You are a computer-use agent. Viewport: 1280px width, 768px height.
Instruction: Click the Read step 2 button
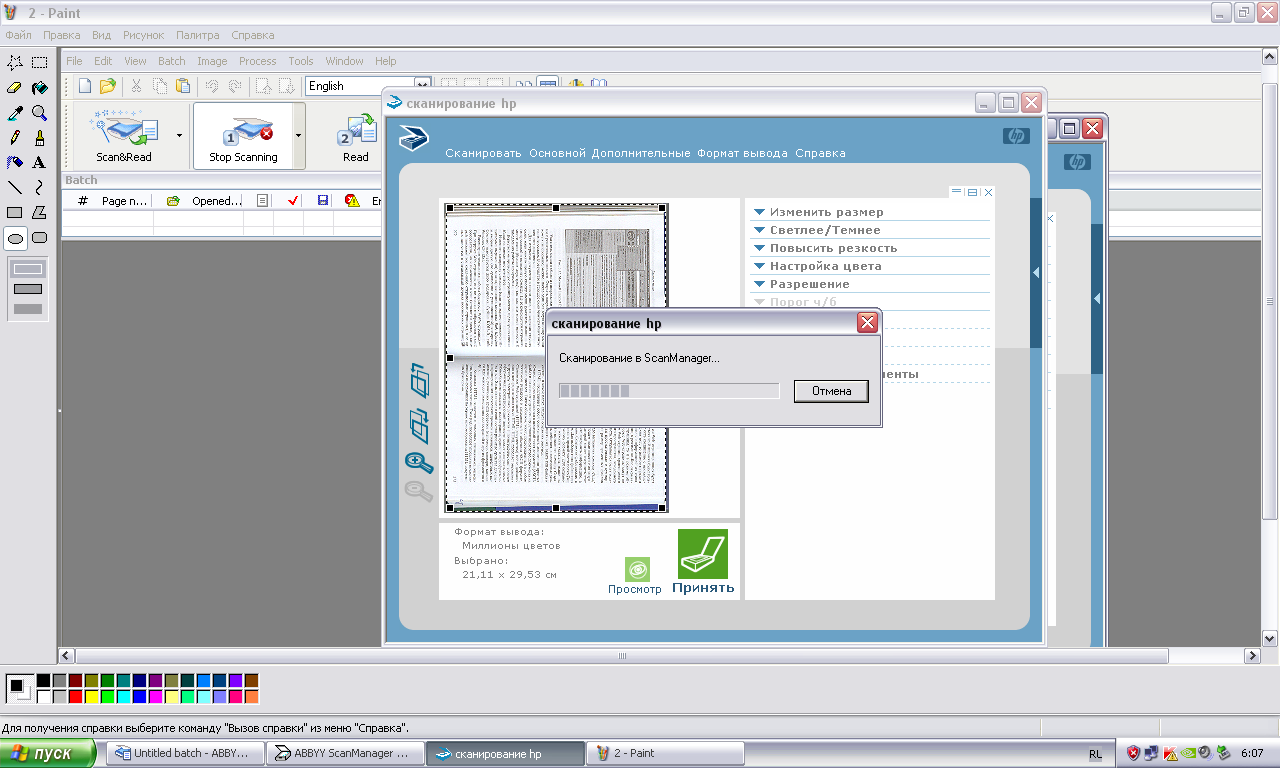click(356, 135)
